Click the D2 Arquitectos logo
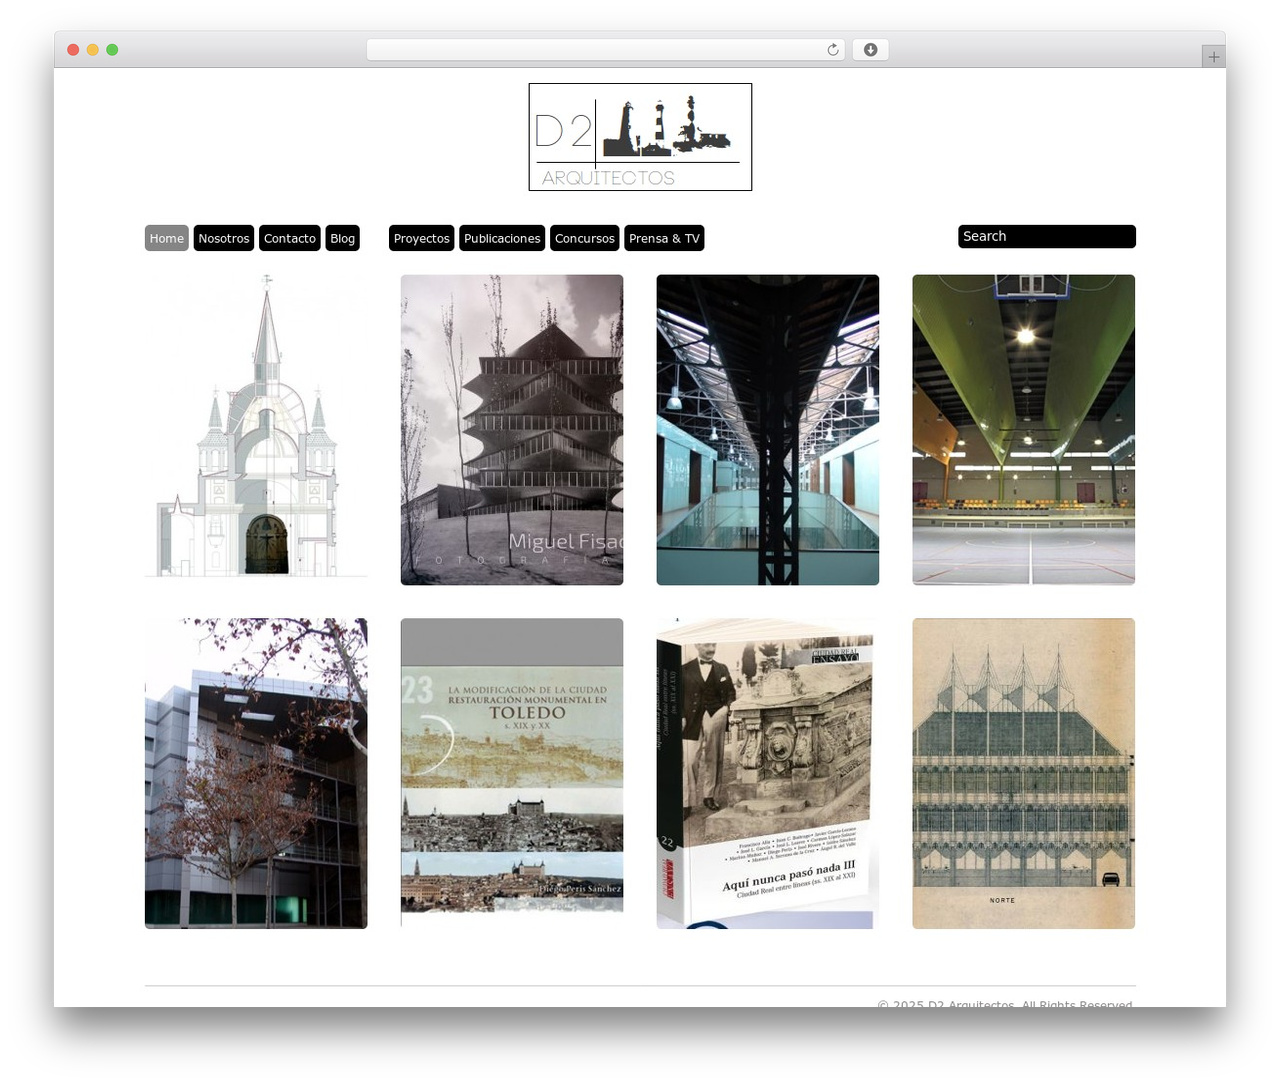Image resolution: width=1280 pixels, height=1084 pixels. click(640, 137)
